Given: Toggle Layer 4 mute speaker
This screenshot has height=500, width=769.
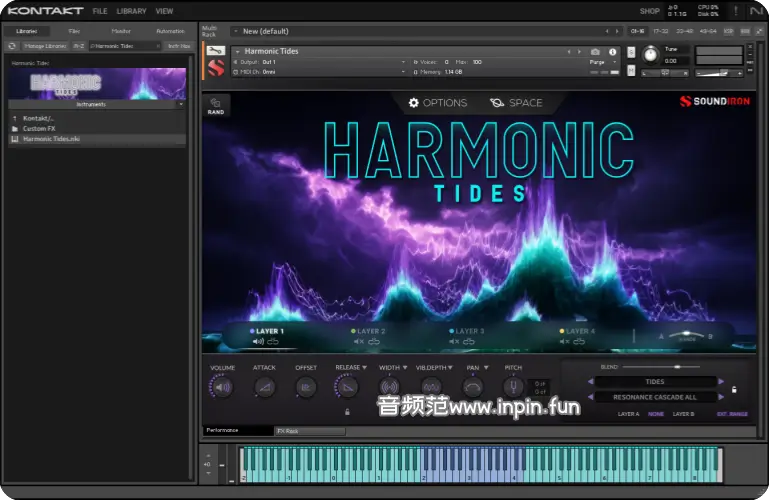Looking at the screenshot, I should point(565,341).
